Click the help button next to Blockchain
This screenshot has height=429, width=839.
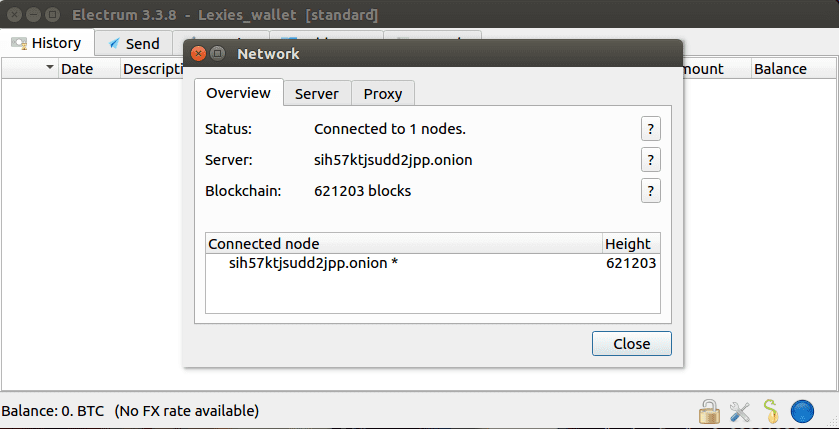651,191
